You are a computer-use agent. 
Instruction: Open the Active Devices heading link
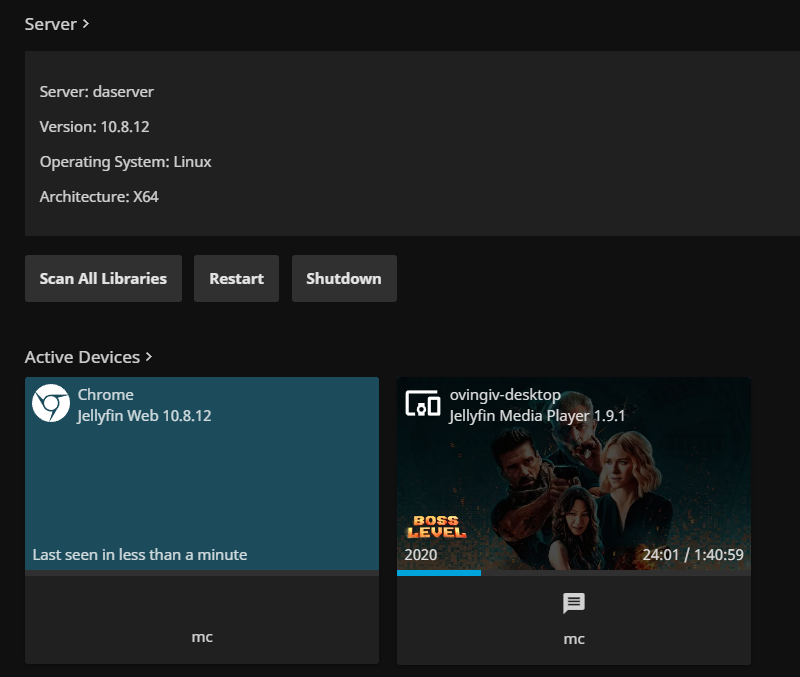[x=82, y=357]
